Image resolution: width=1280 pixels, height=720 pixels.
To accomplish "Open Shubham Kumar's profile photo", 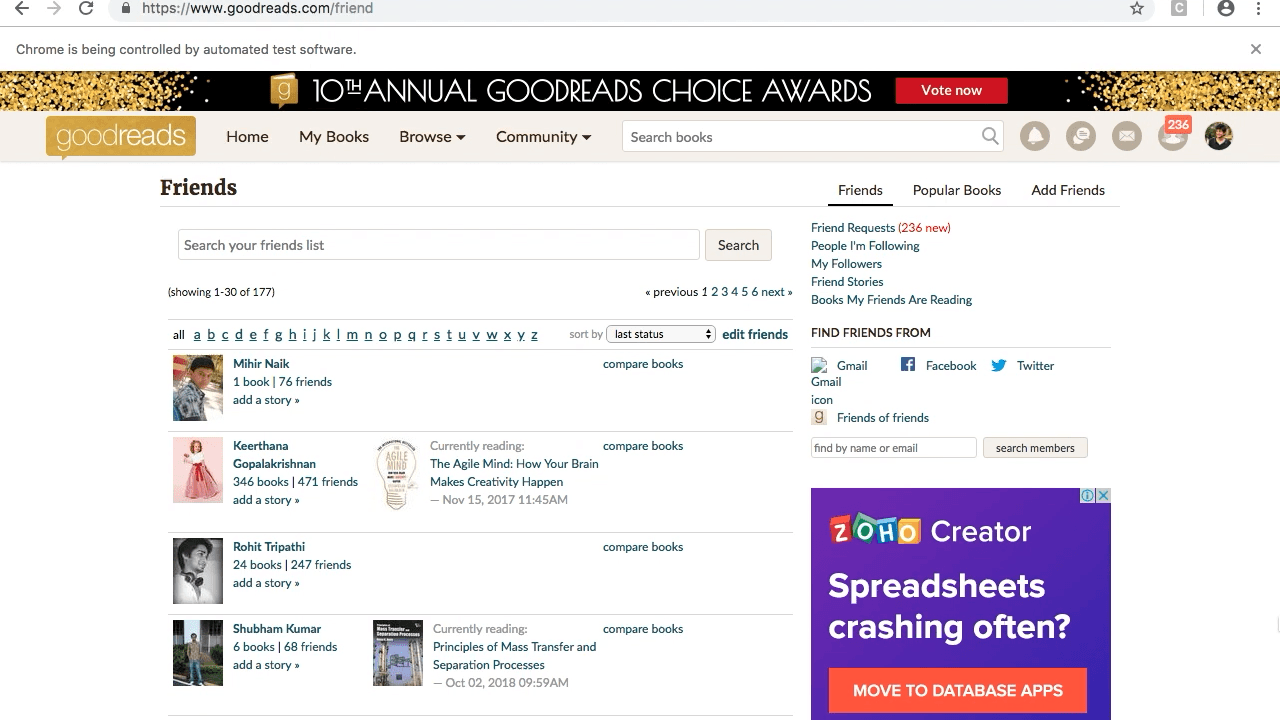I will pos(198,653).
